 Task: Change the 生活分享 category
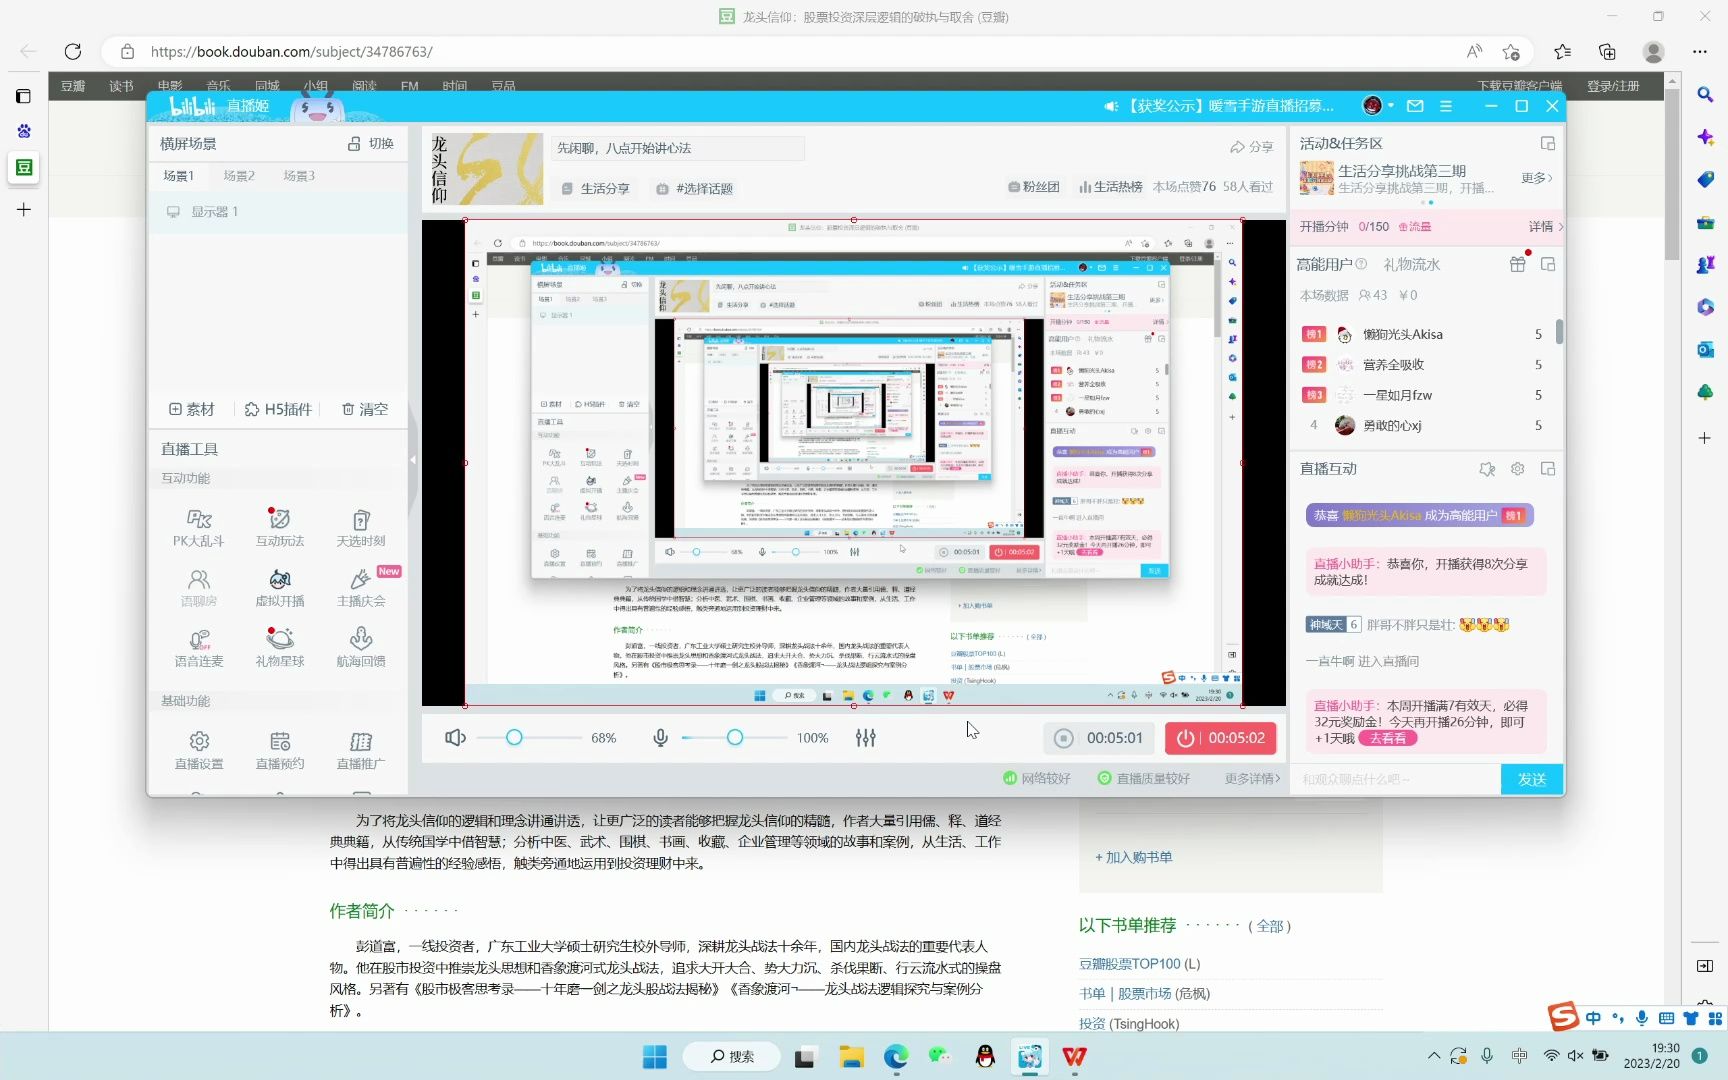pyautogui.click(x=596, y=189)
